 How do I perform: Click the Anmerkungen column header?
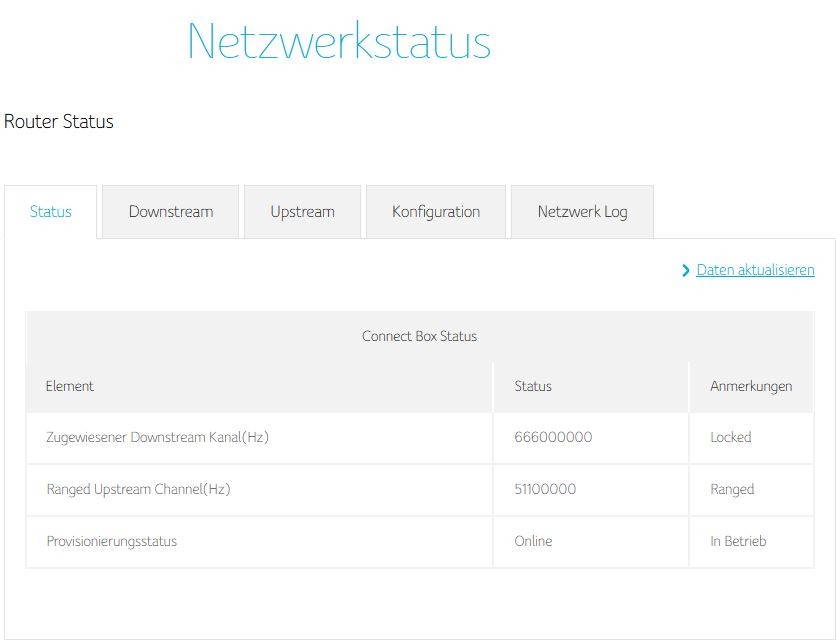(x=751, y=386)
